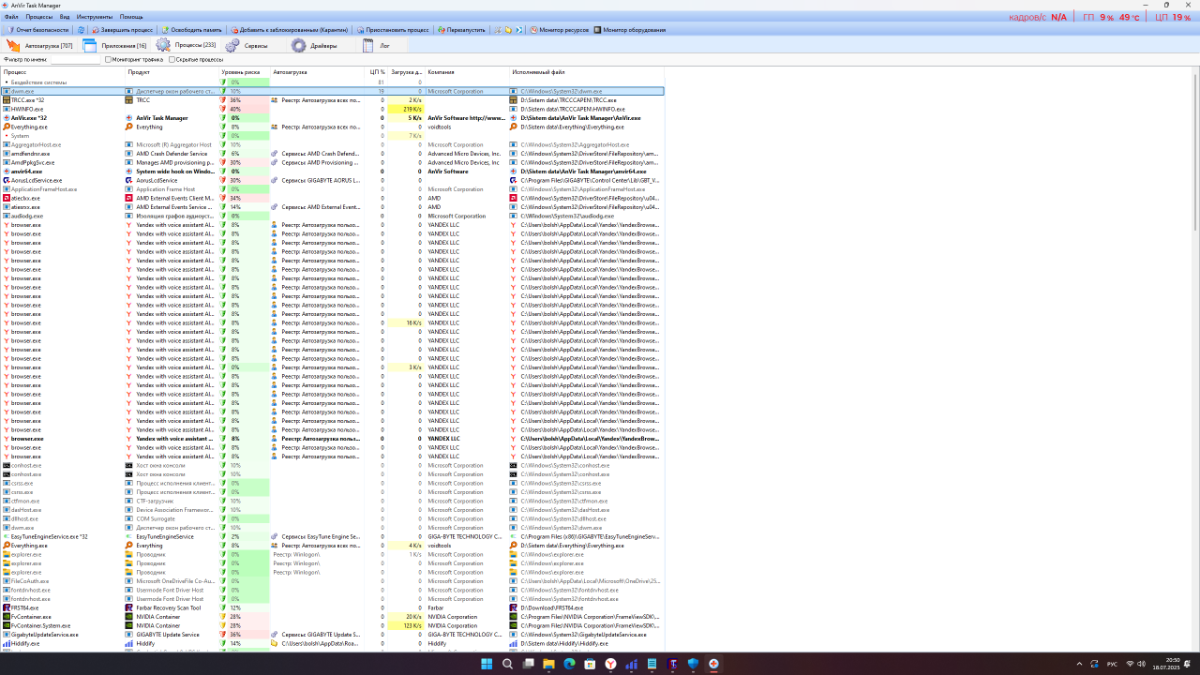Select anvir64.exe process icon
This screenshot has width=1200, height=675.
pos(6,171)
